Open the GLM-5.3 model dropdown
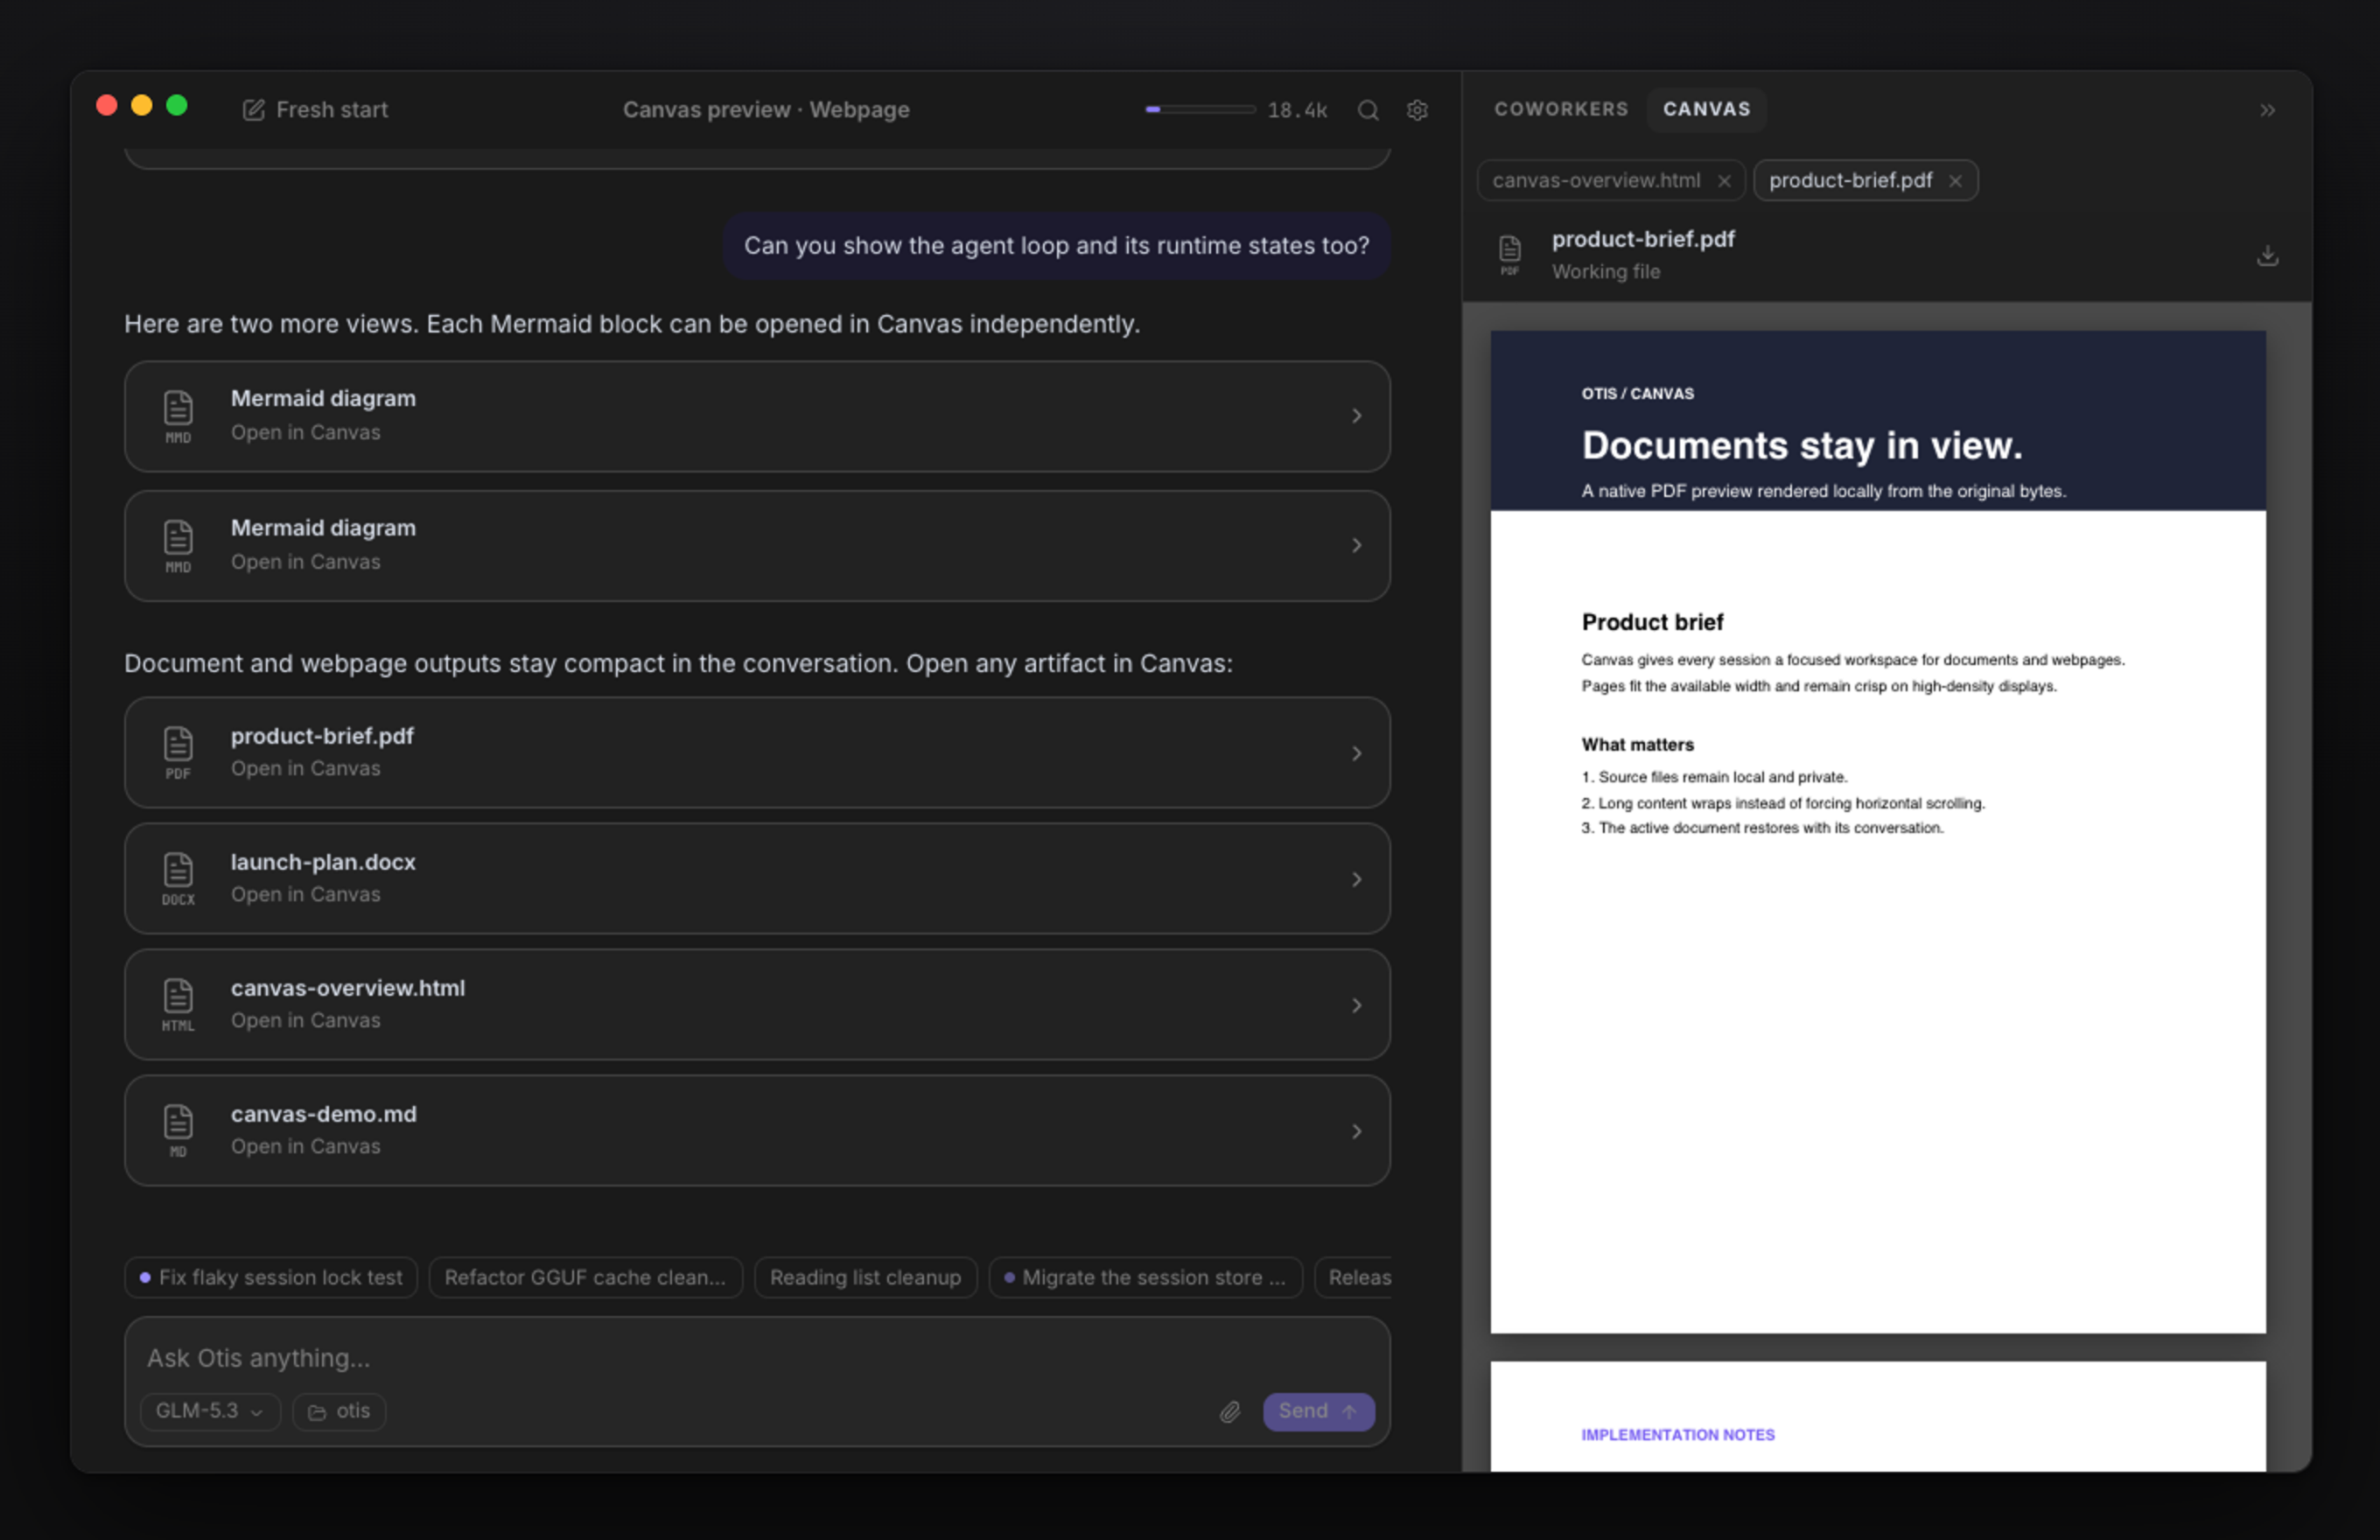 (210, 1411)
